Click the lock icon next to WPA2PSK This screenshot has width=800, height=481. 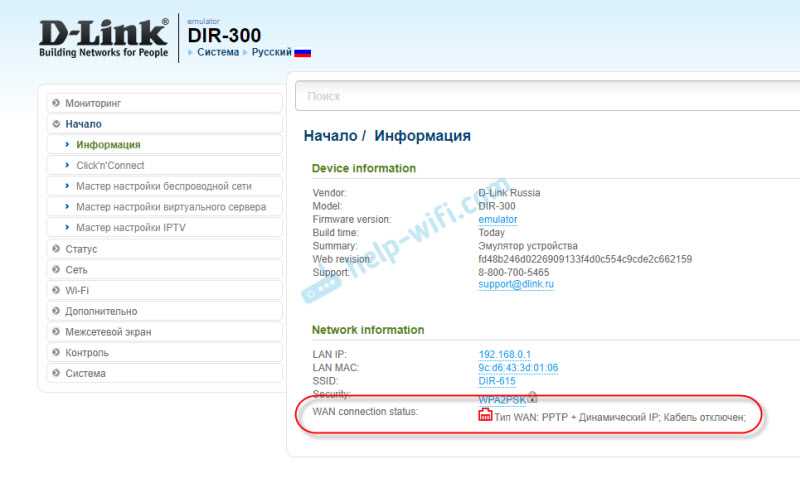532,396
